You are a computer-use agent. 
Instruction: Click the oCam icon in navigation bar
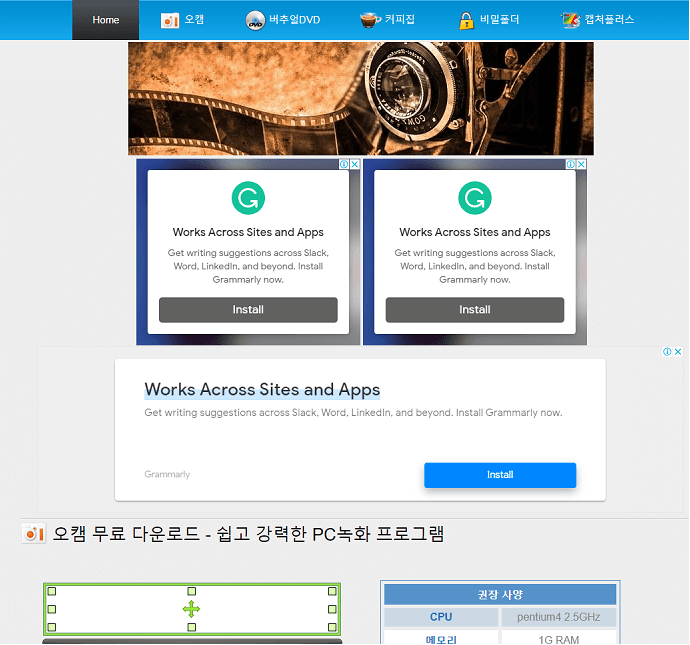coord(170,20)
